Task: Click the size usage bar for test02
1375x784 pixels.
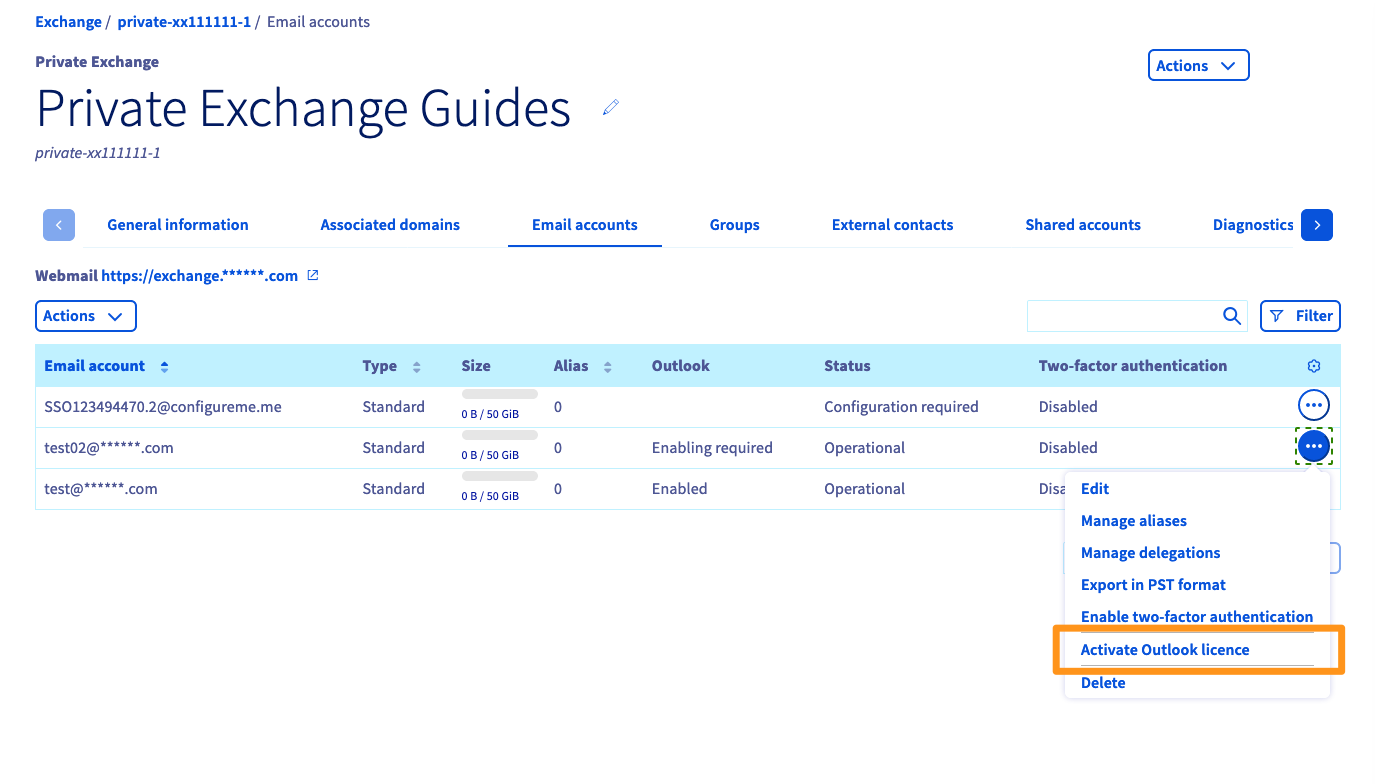Action: click(x=499, y=435)
